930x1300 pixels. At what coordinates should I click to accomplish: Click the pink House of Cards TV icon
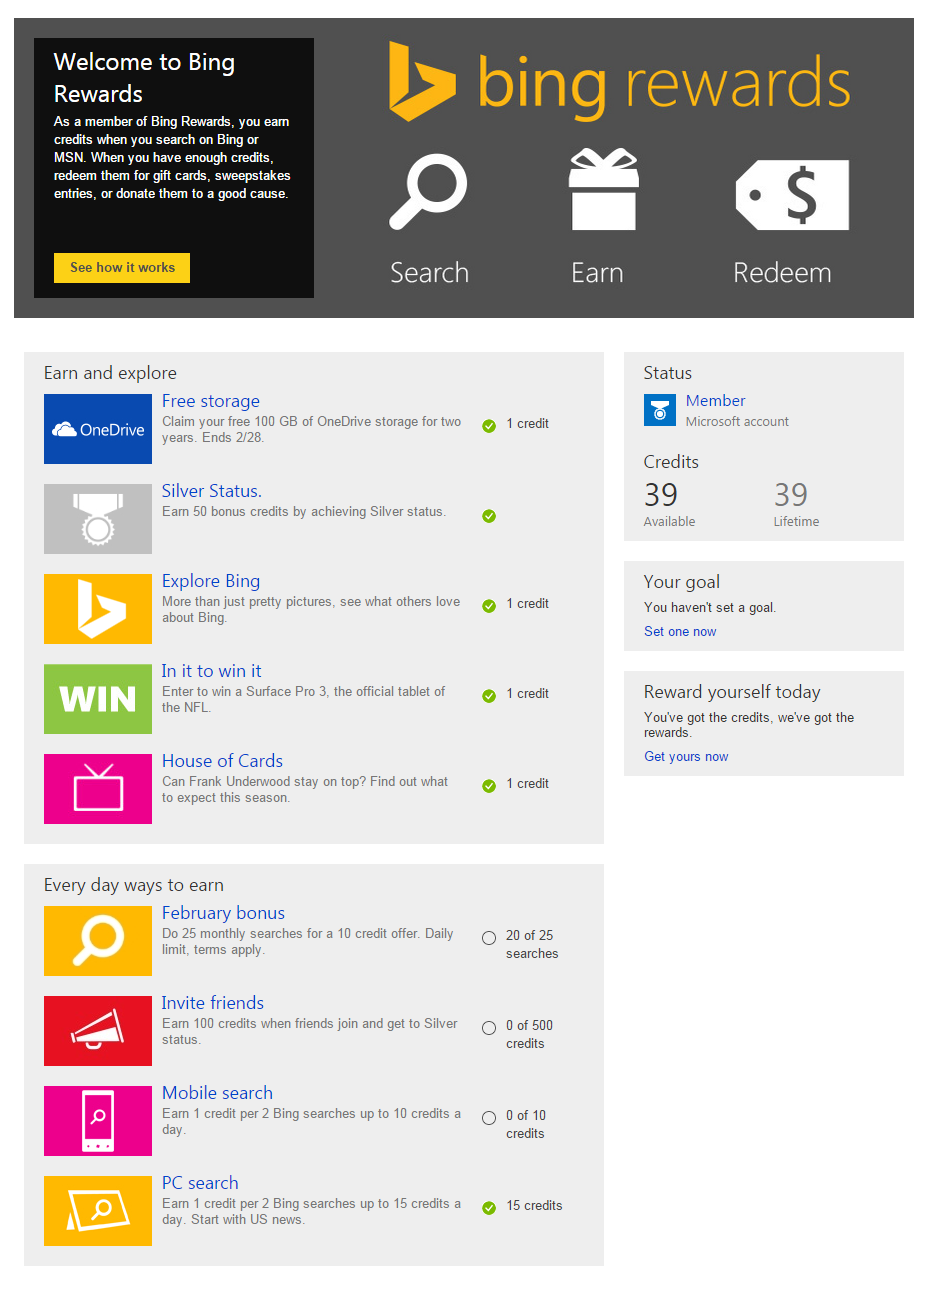click(x=98, y=789)
